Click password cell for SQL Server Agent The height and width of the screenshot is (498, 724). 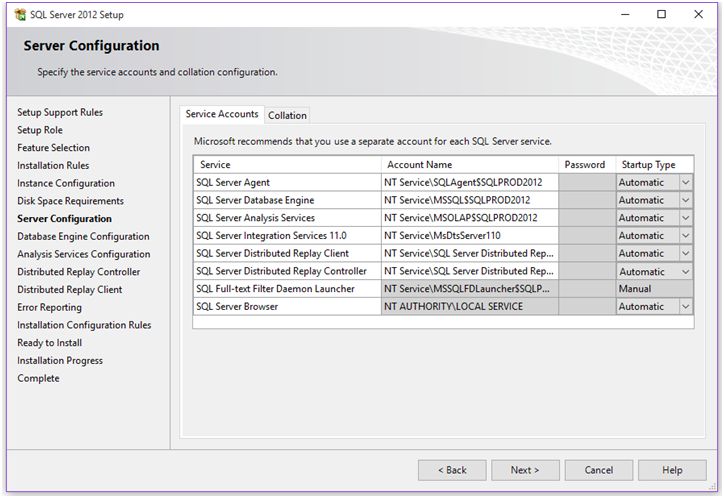click(587, 182)
